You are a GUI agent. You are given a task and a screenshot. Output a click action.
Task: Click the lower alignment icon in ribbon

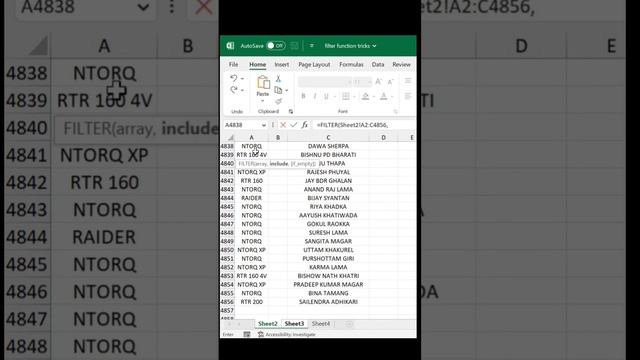[408, 96]
